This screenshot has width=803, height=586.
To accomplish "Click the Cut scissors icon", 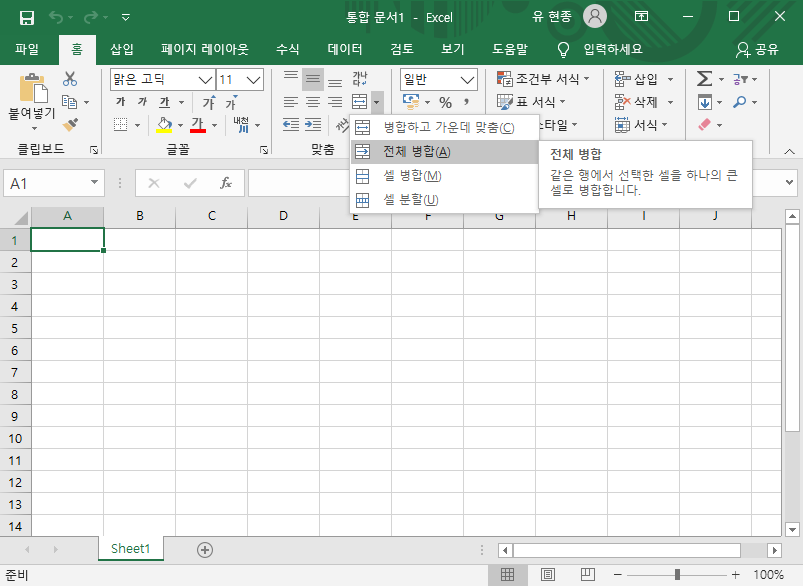I will coord(70,79).
